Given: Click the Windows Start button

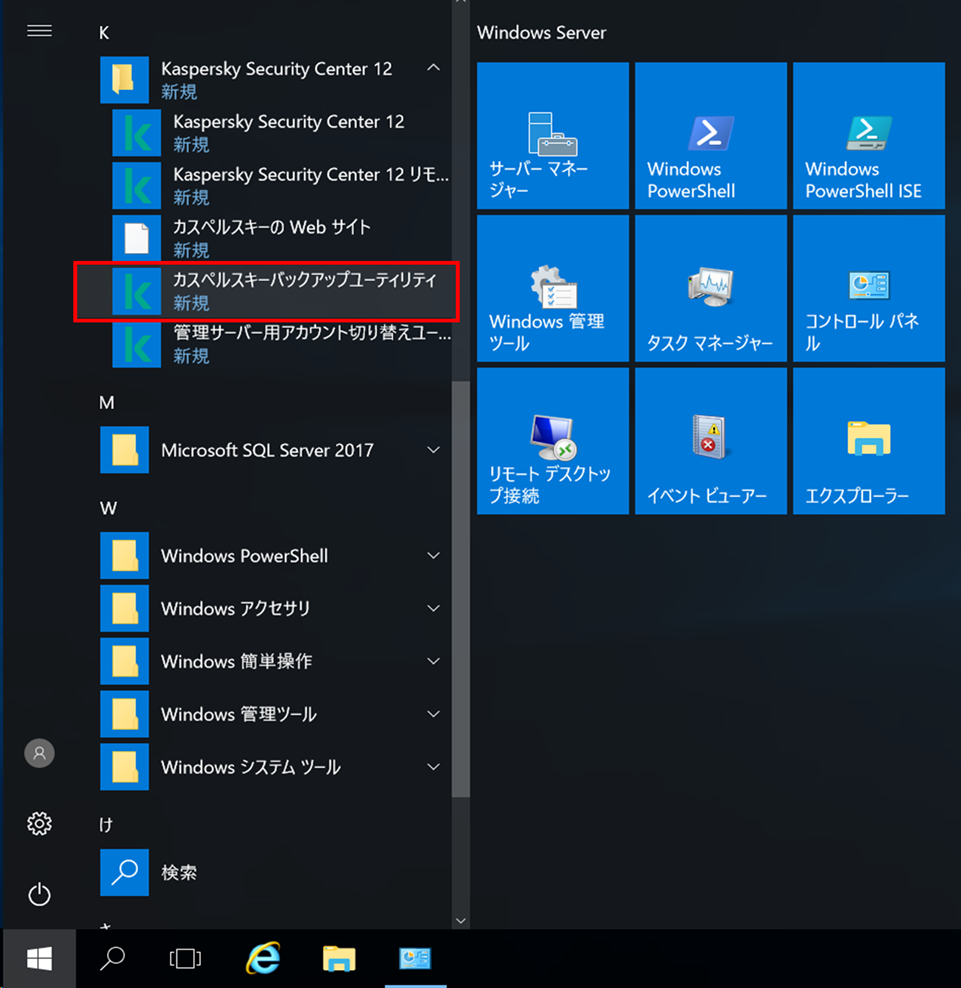Looking at the screenshot, I should [x=39, y=958].
